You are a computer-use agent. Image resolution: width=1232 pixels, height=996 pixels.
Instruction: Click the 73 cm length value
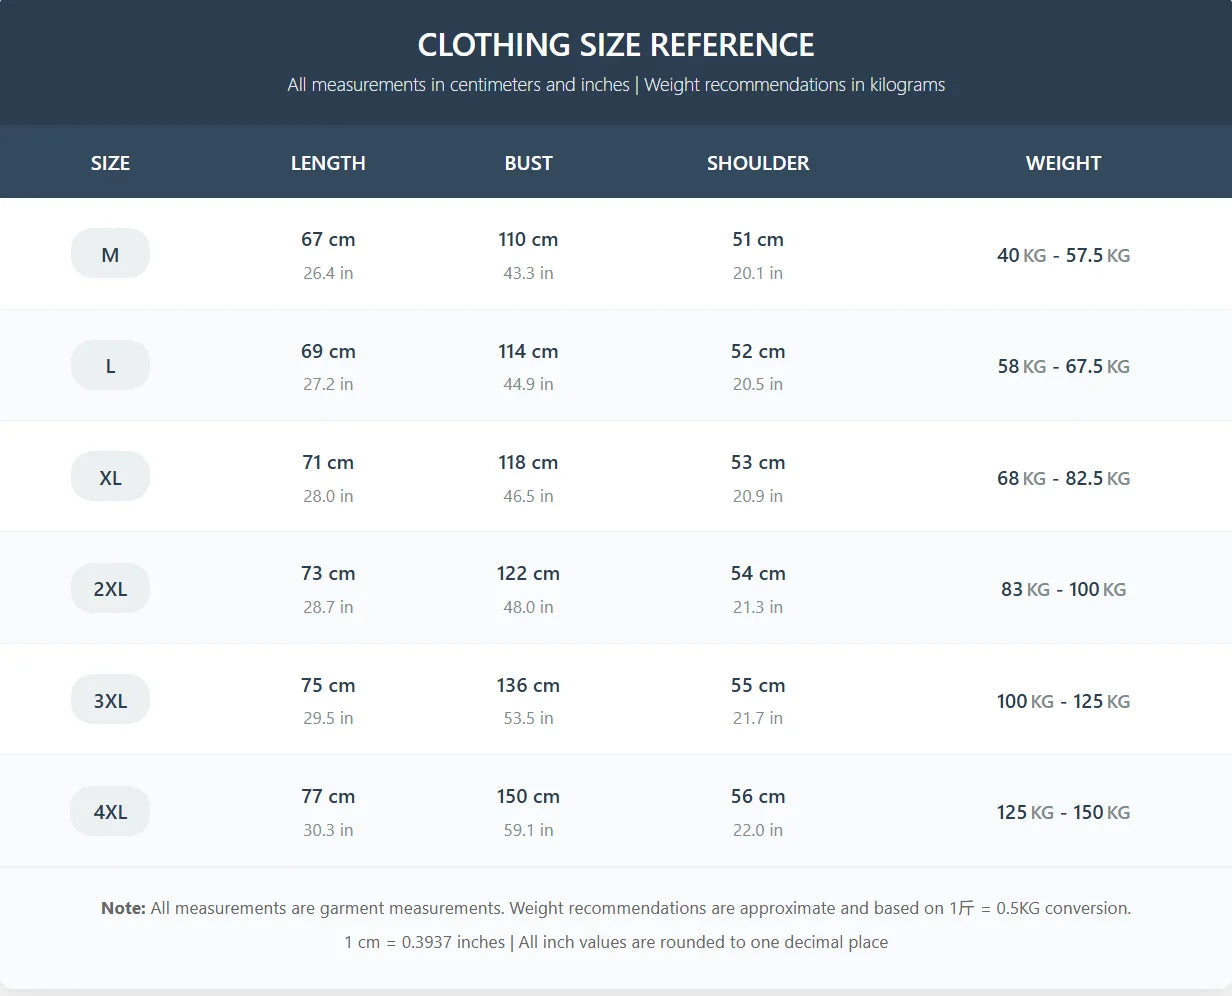pos(328,573)
